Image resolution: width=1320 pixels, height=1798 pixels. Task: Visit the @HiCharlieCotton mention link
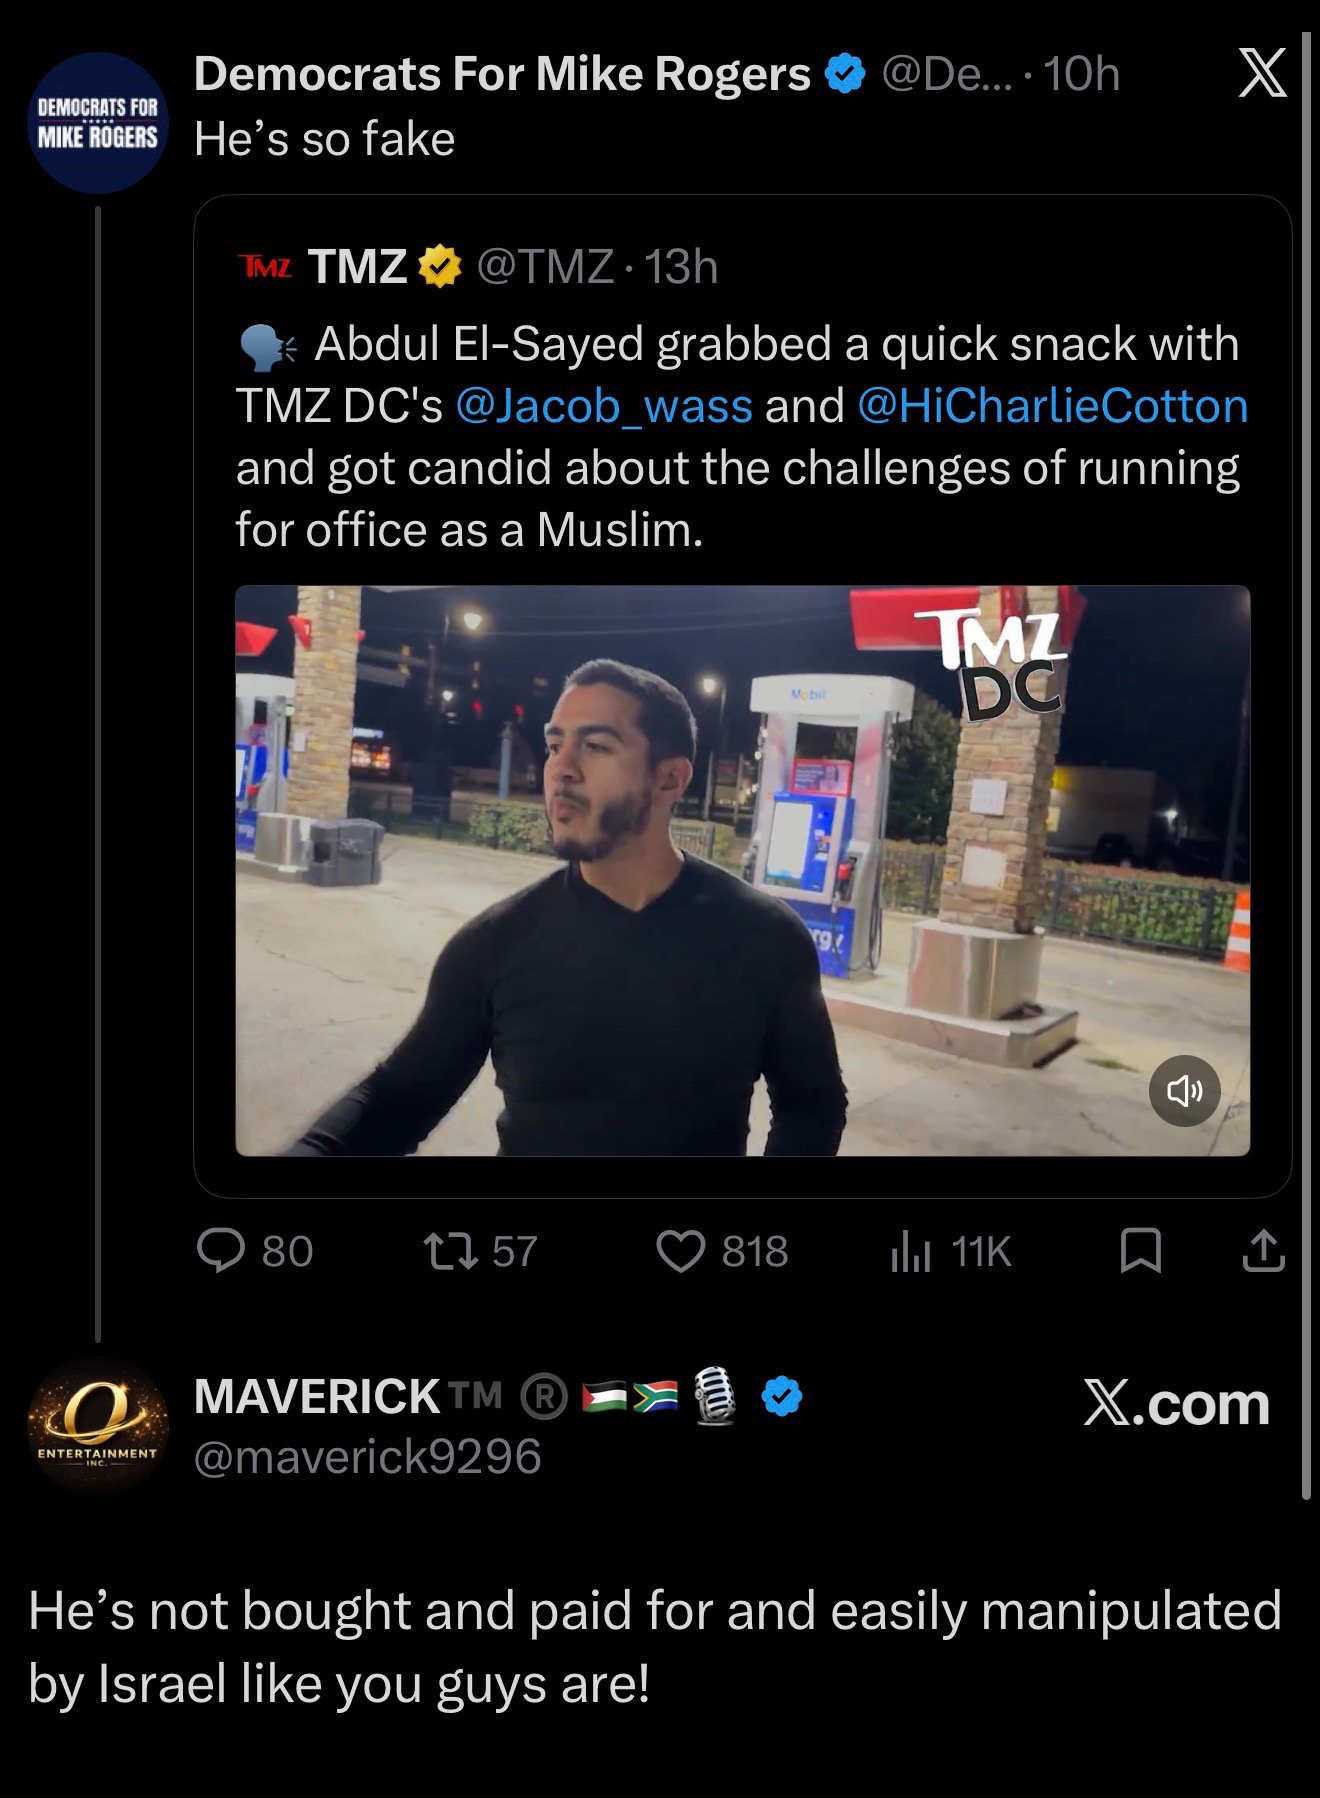(1053, 406)
